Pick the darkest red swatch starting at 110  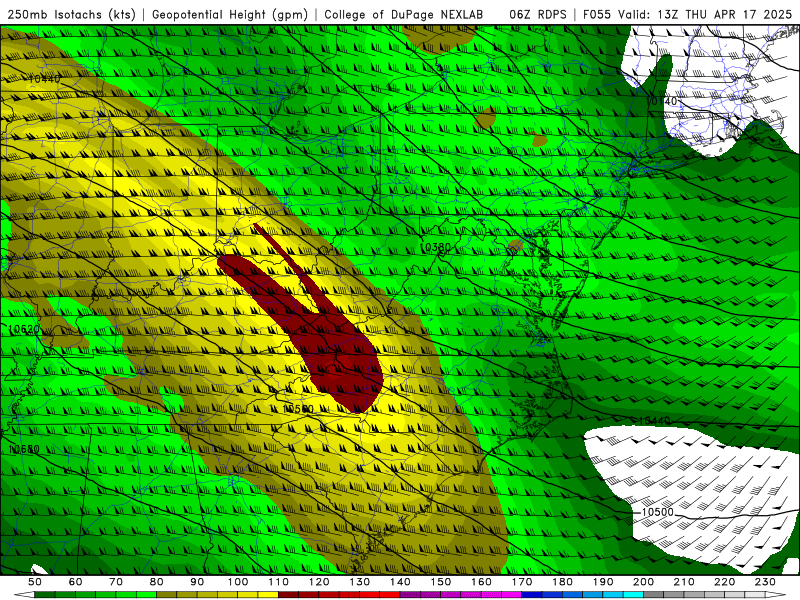[x=288, y=595]
